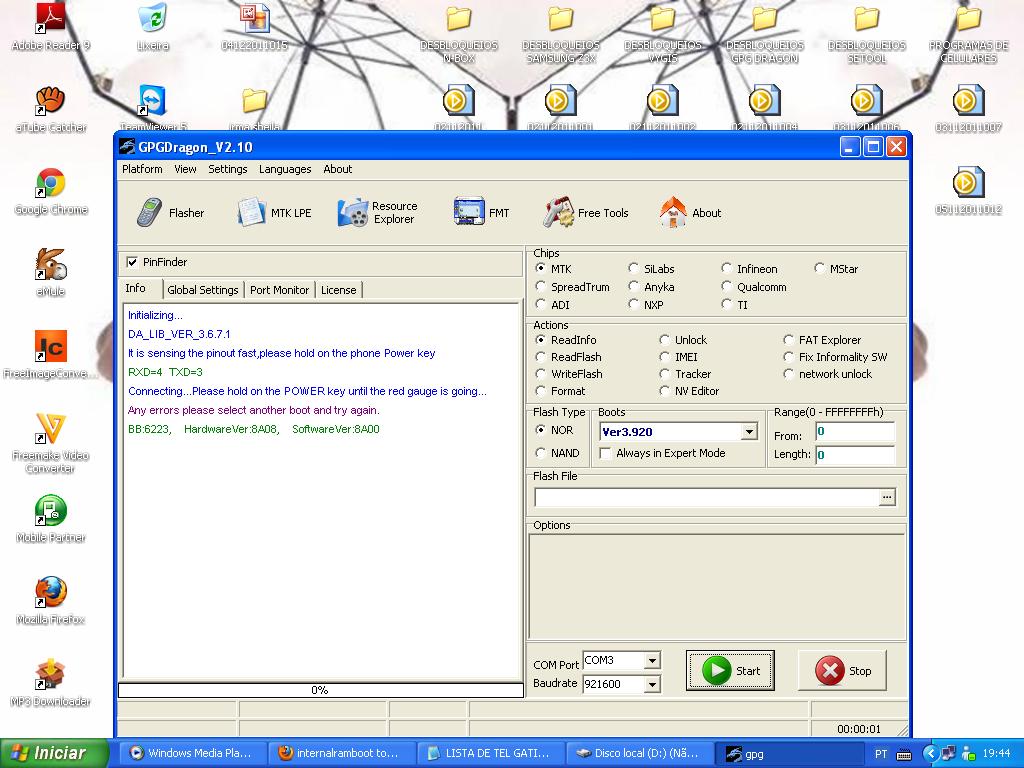Open the View menu
This screenshot has width=1024, height=768.
(185, 169)
